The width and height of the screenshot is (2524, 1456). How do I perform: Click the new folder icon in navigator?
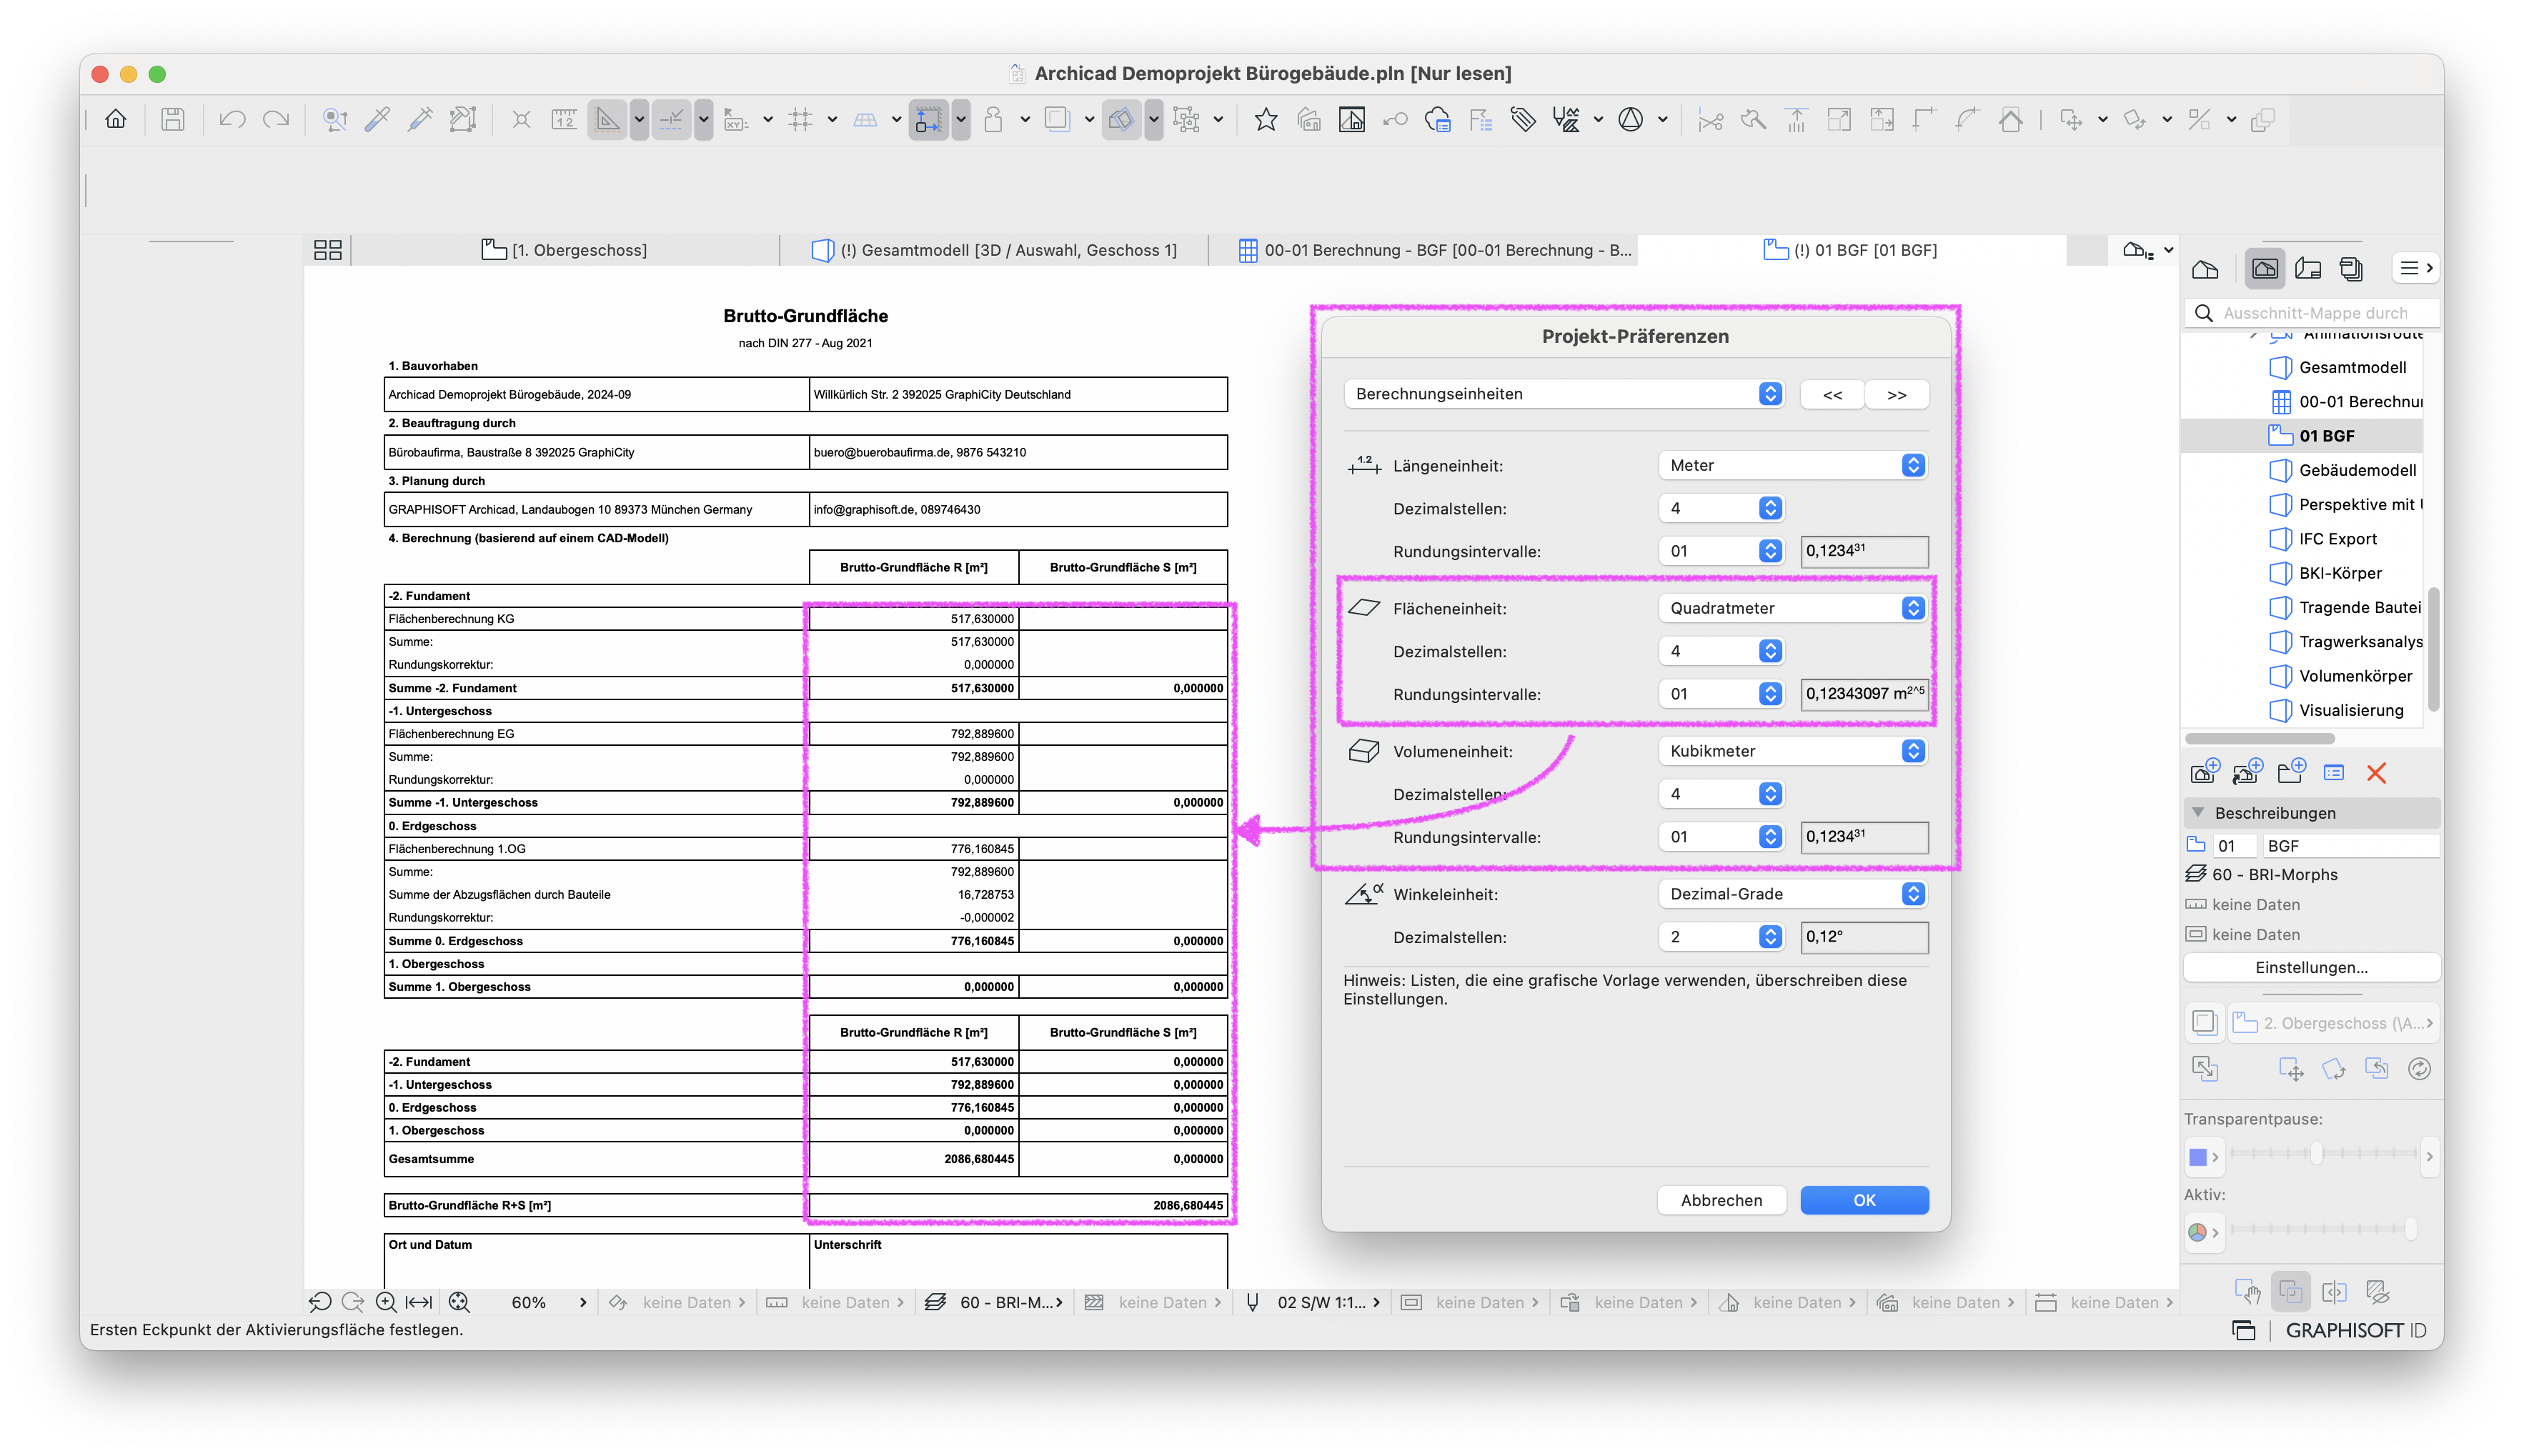click(2291, 772)
